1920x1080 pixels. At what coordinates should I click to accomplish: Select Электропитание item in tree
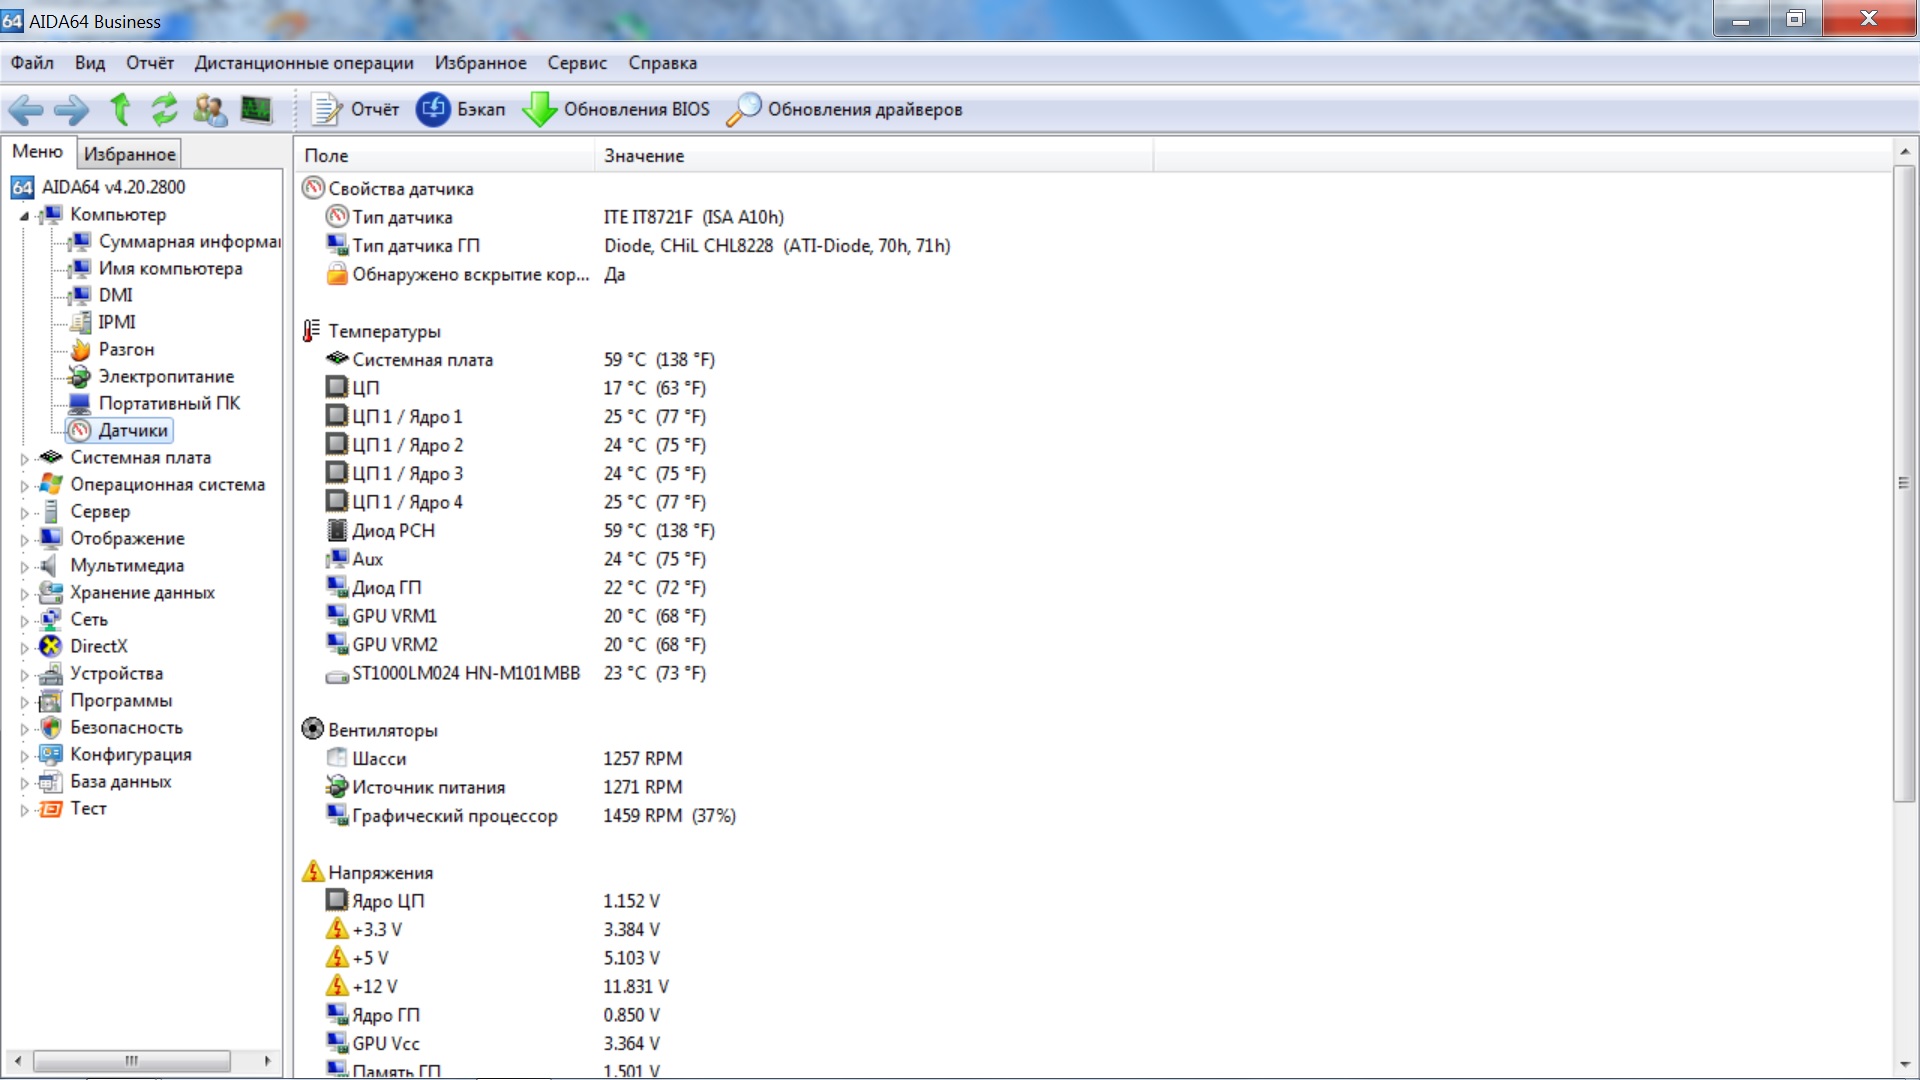click(x=166, y=377)
